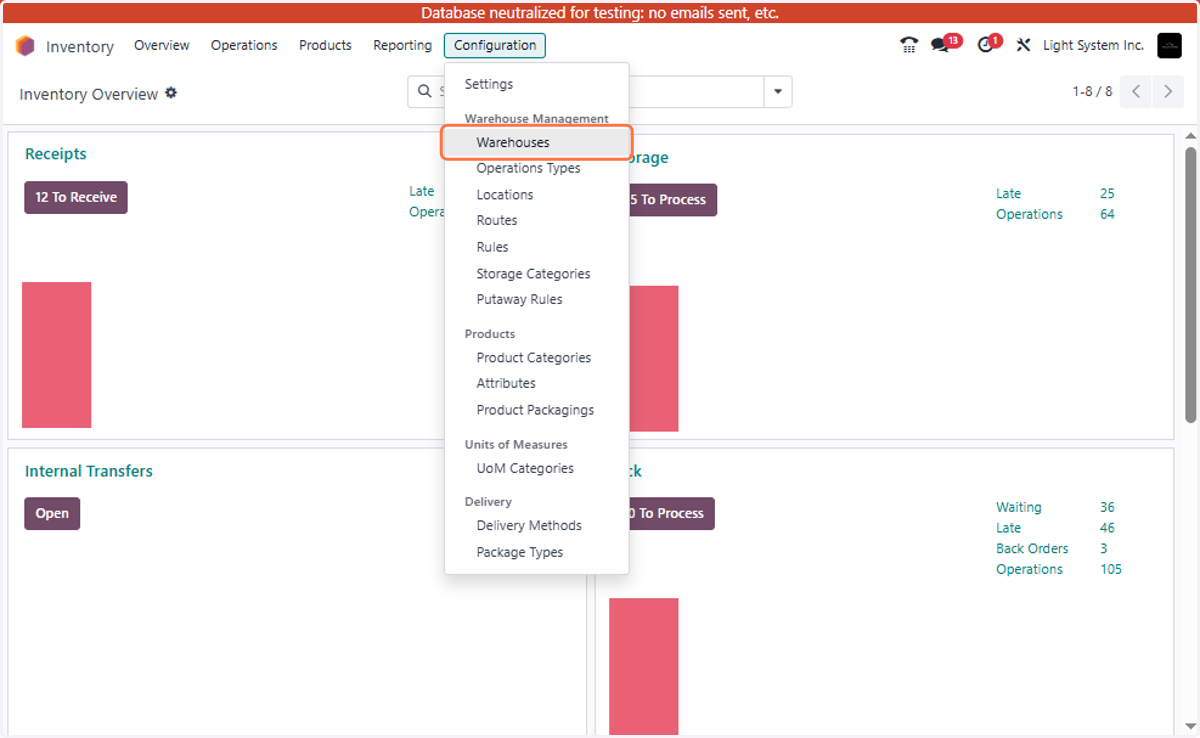Click Operations 64 link in storage card
This screenshot has height=738, width=1200.
(x=1055, y=214)
